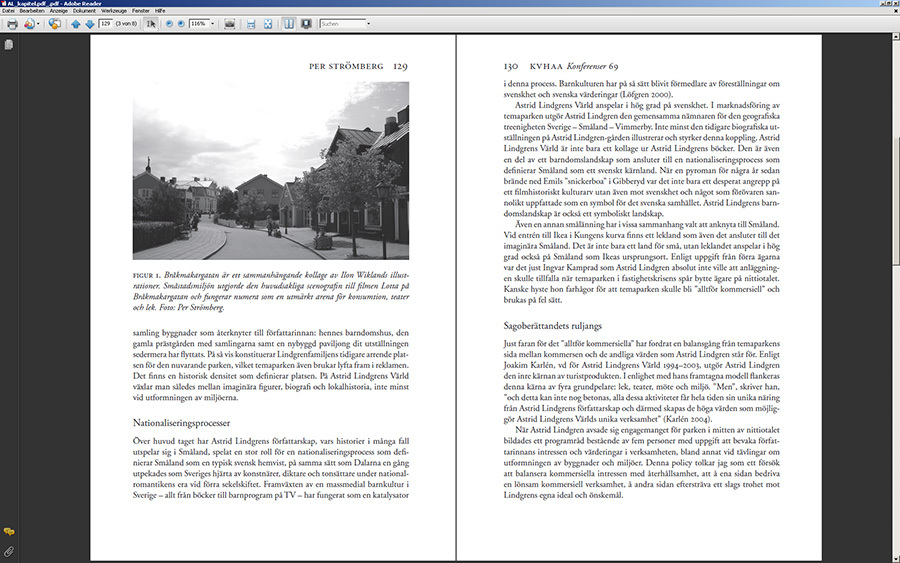The width and height of the screenshot is (900, 563).
Task: Click the full screen monitor icon
Action: pyautogui.click(x=307, y=24)
